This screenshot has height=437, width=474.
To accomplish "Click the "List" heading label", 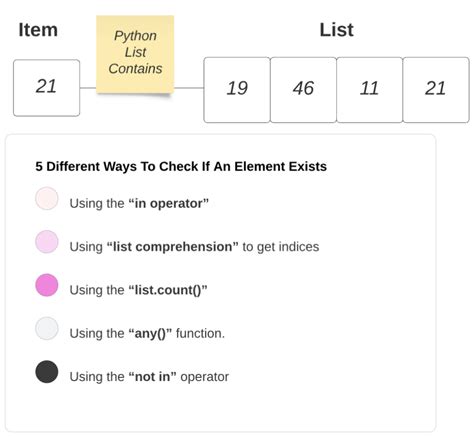I will coord(336,30).
